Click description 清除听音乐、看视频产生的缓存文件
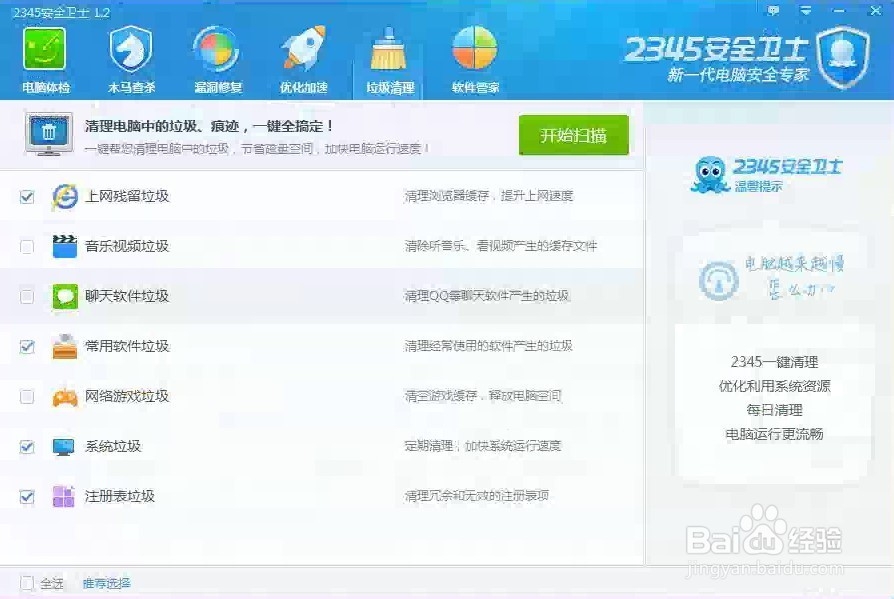The width and height of the screenshot is (894, 599). tap(501, 246)
